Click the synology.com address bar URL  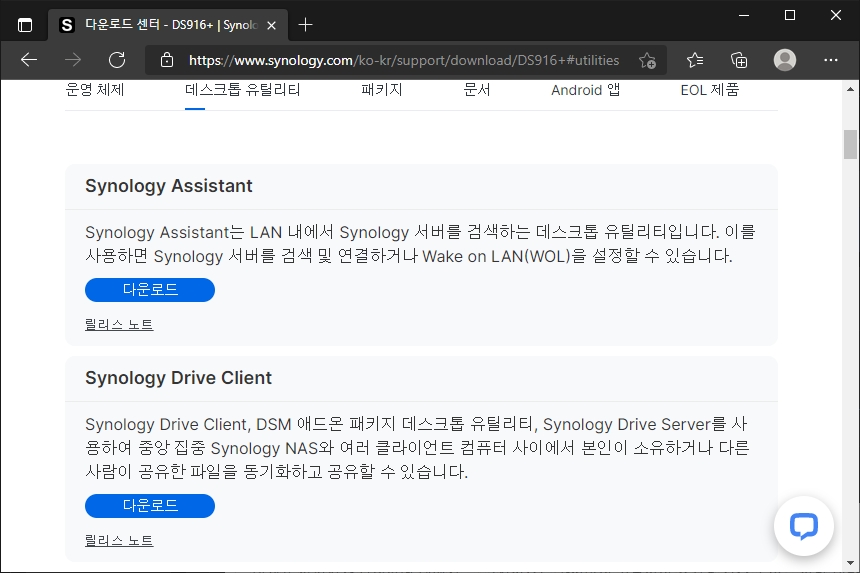404,60
